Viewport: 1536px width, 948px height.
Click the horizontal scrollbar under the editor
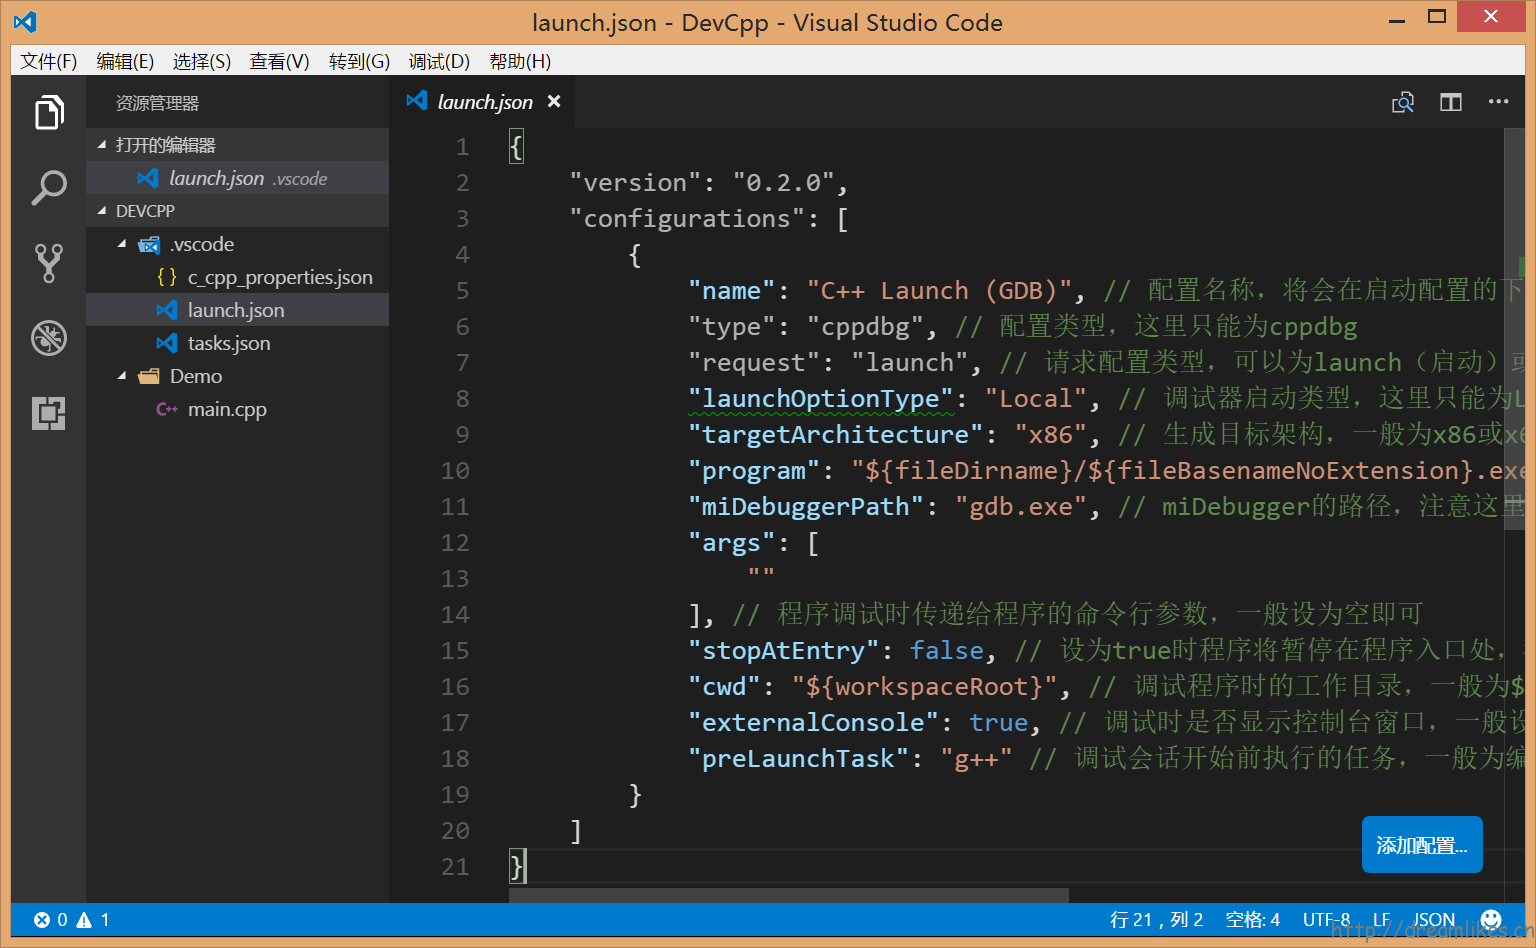click(788, 895)
